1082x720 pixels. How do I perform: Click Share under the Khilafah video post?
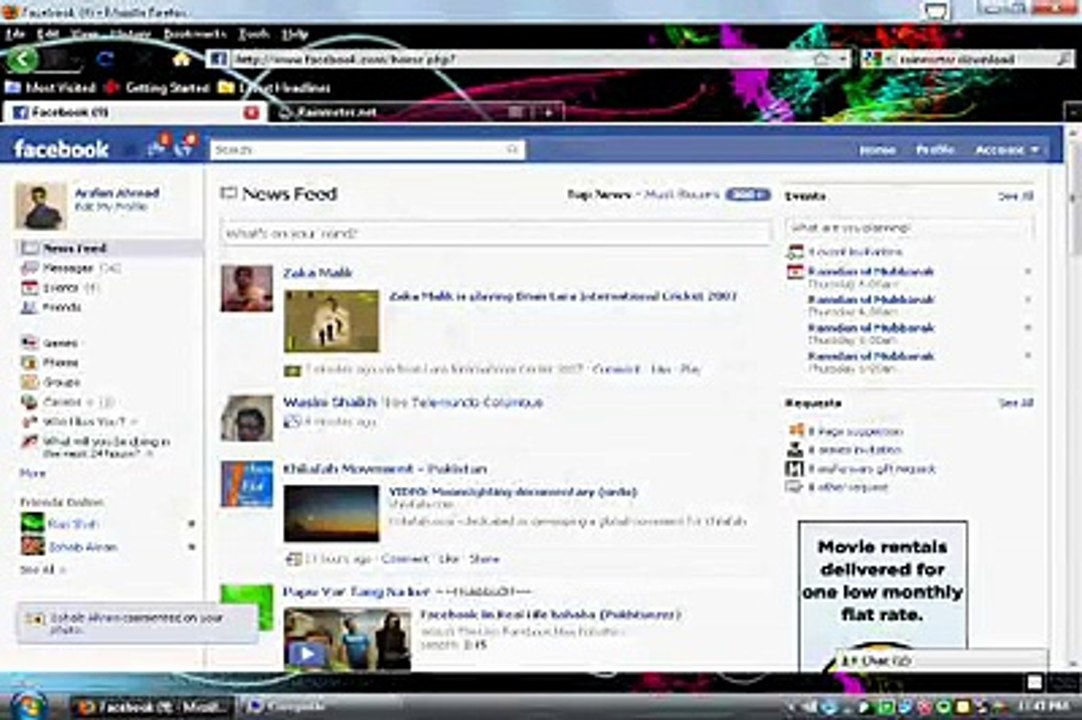point(484,558)
